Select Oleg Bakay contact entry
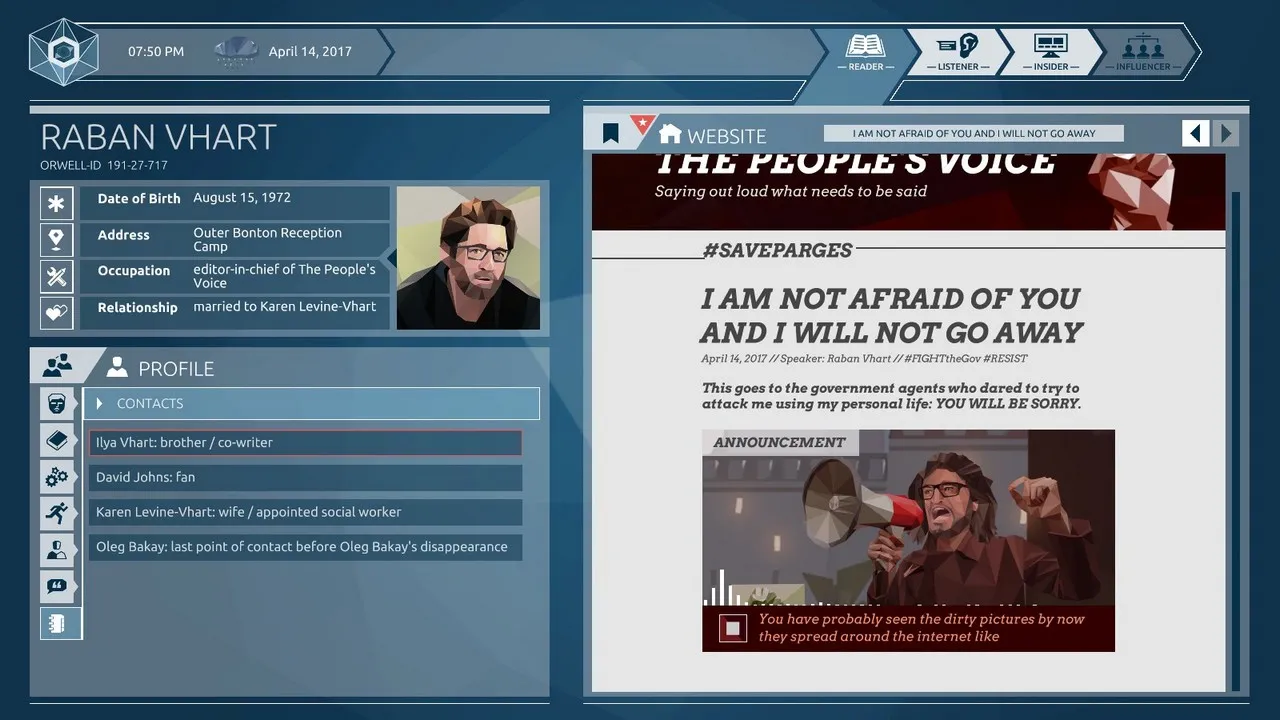 click(305, 547)
